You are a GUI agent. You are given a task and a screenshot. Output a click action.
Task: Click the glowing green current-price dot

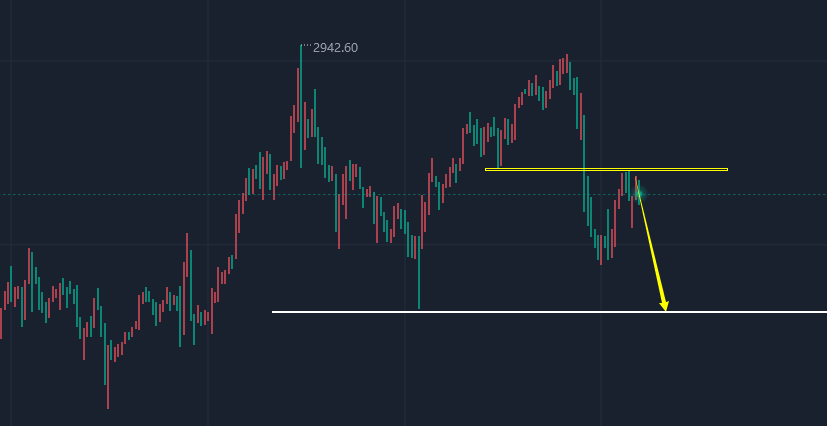coord(638,194)
